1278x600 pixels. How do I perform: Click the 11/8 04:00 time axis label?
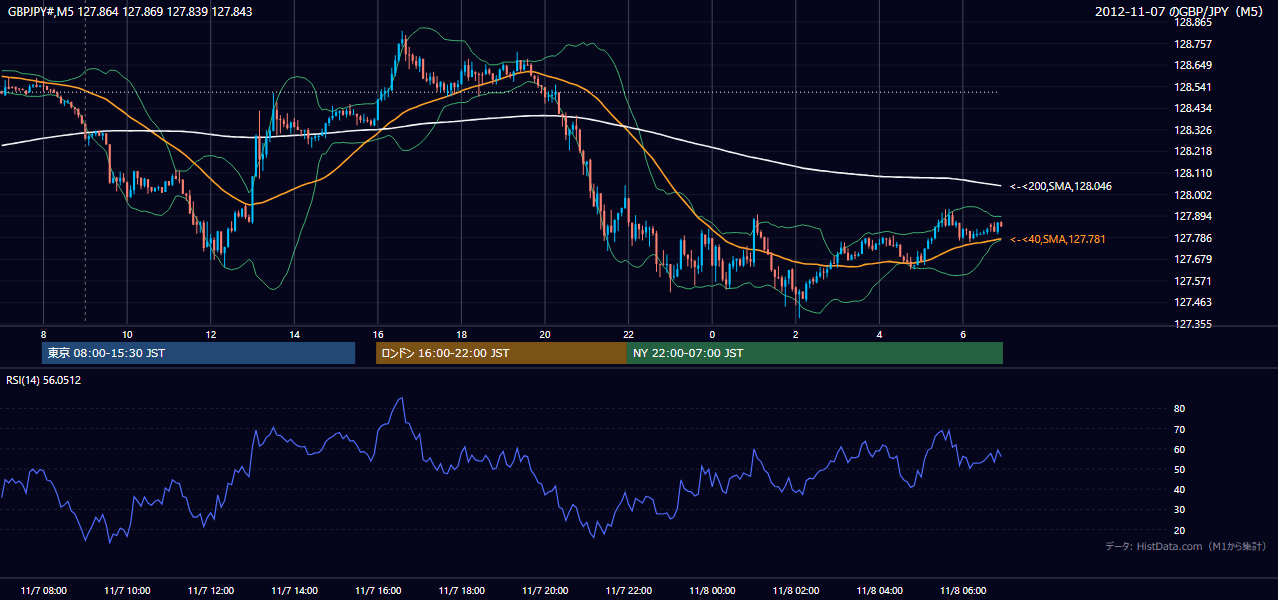(x=879, y=591)
